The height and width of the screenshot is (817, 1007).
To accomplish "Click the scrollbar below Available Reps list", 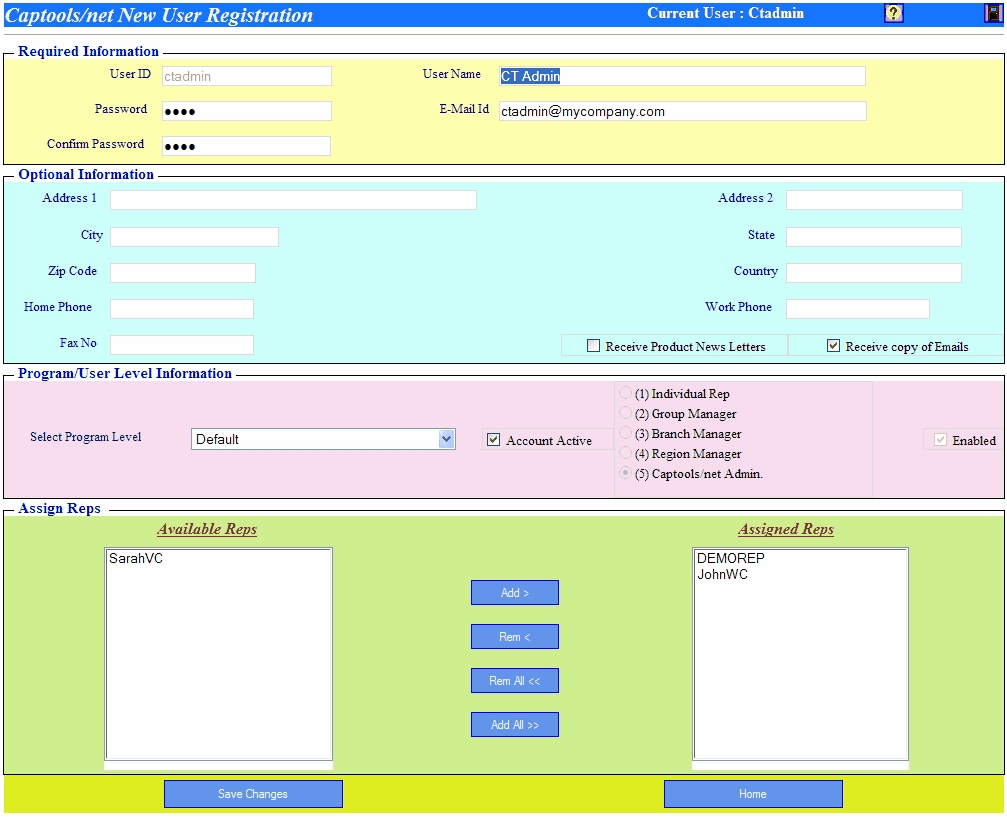I will (218, 766).
